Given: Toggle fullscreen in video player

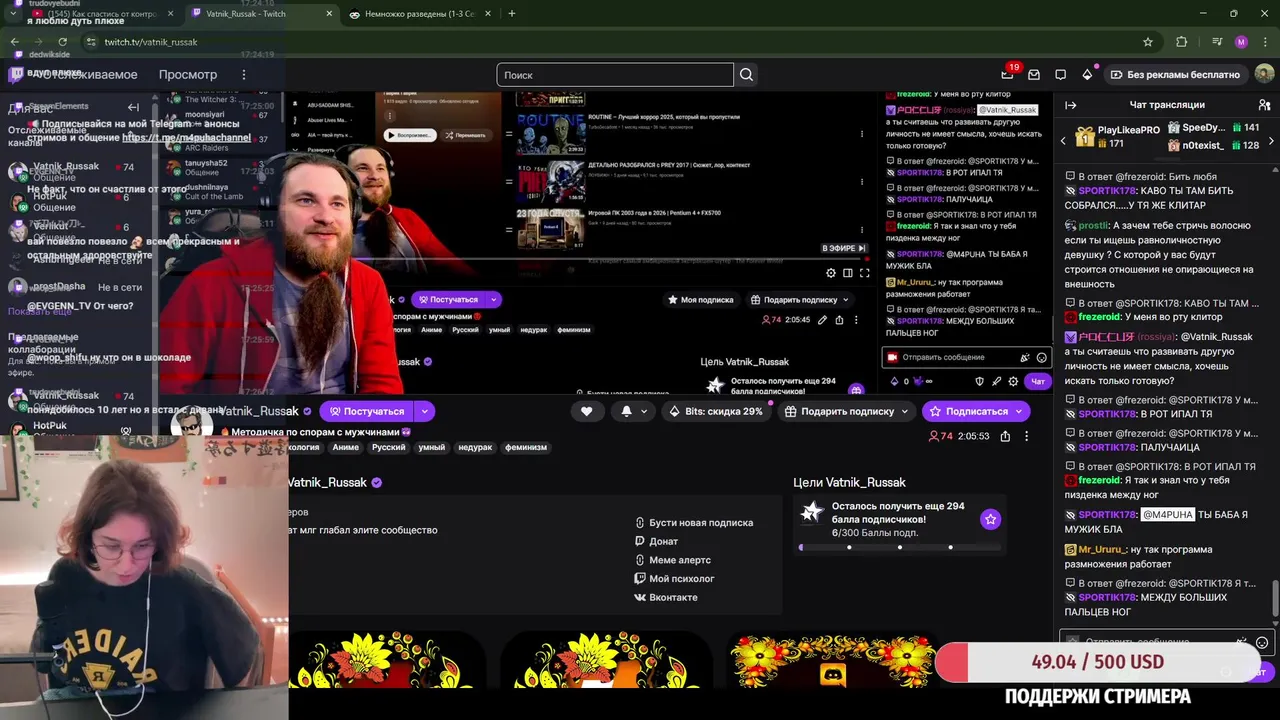Looking at the screenshot, I should (x=864, y=272).
